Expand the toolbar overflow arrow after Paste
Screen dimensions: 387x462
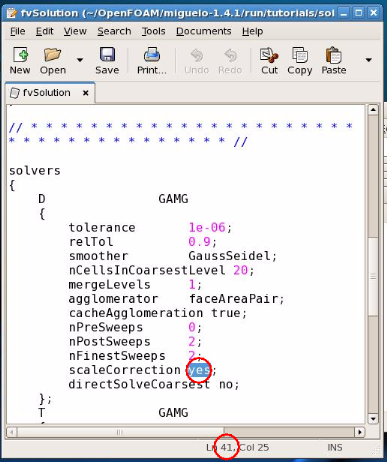[368, 60]
